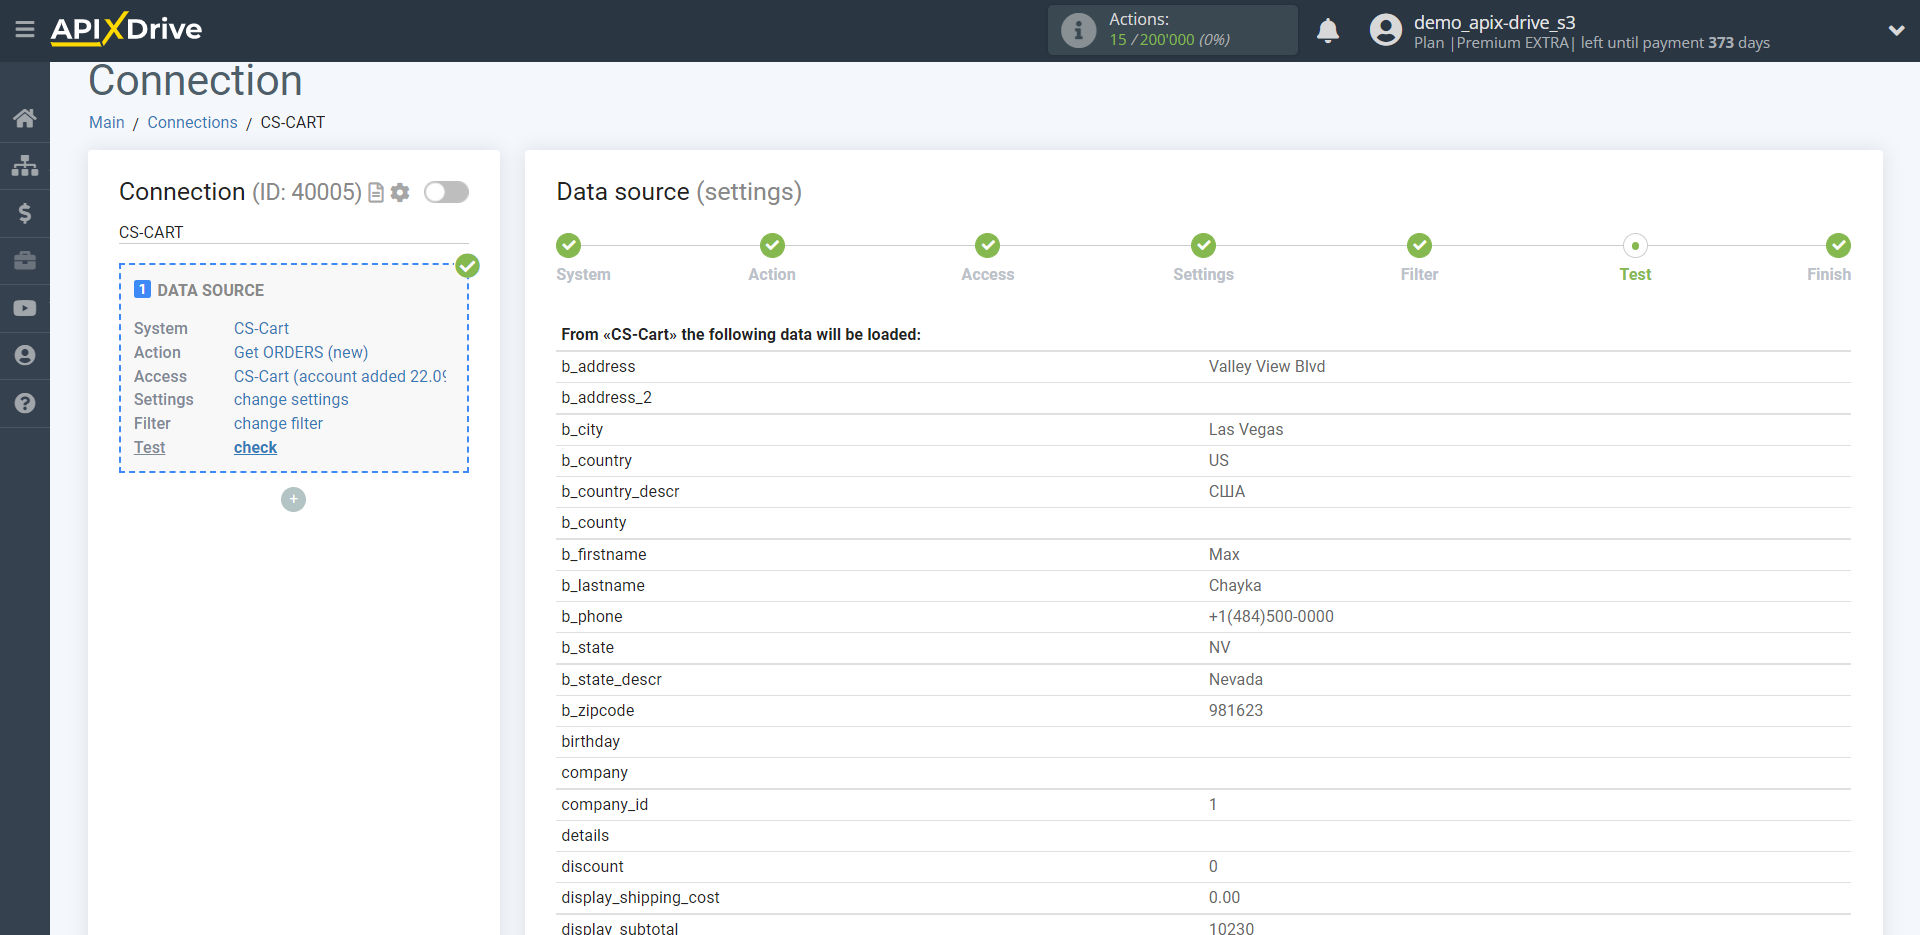Open connection notes document icon
The height and width of the screenshot is (935, 1920).
[x=376, y=193]
